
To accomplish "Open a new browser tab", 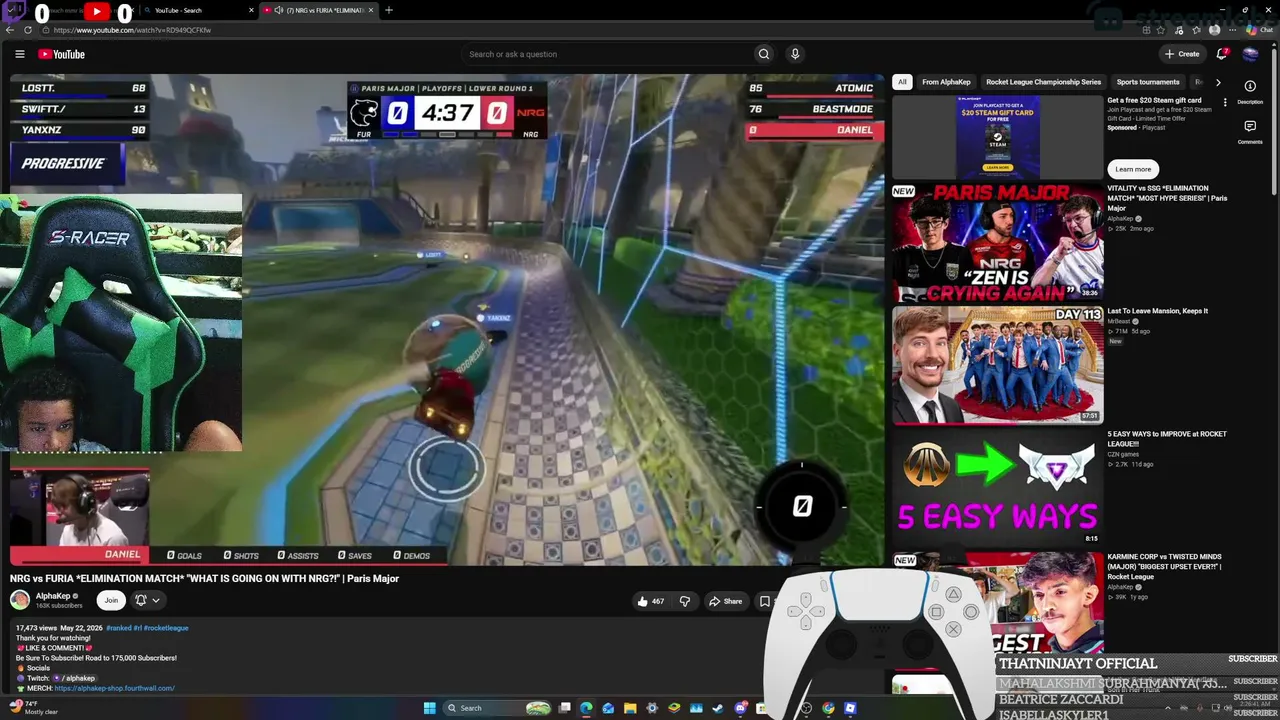I will pyautogui.click(x=389, y=10).
